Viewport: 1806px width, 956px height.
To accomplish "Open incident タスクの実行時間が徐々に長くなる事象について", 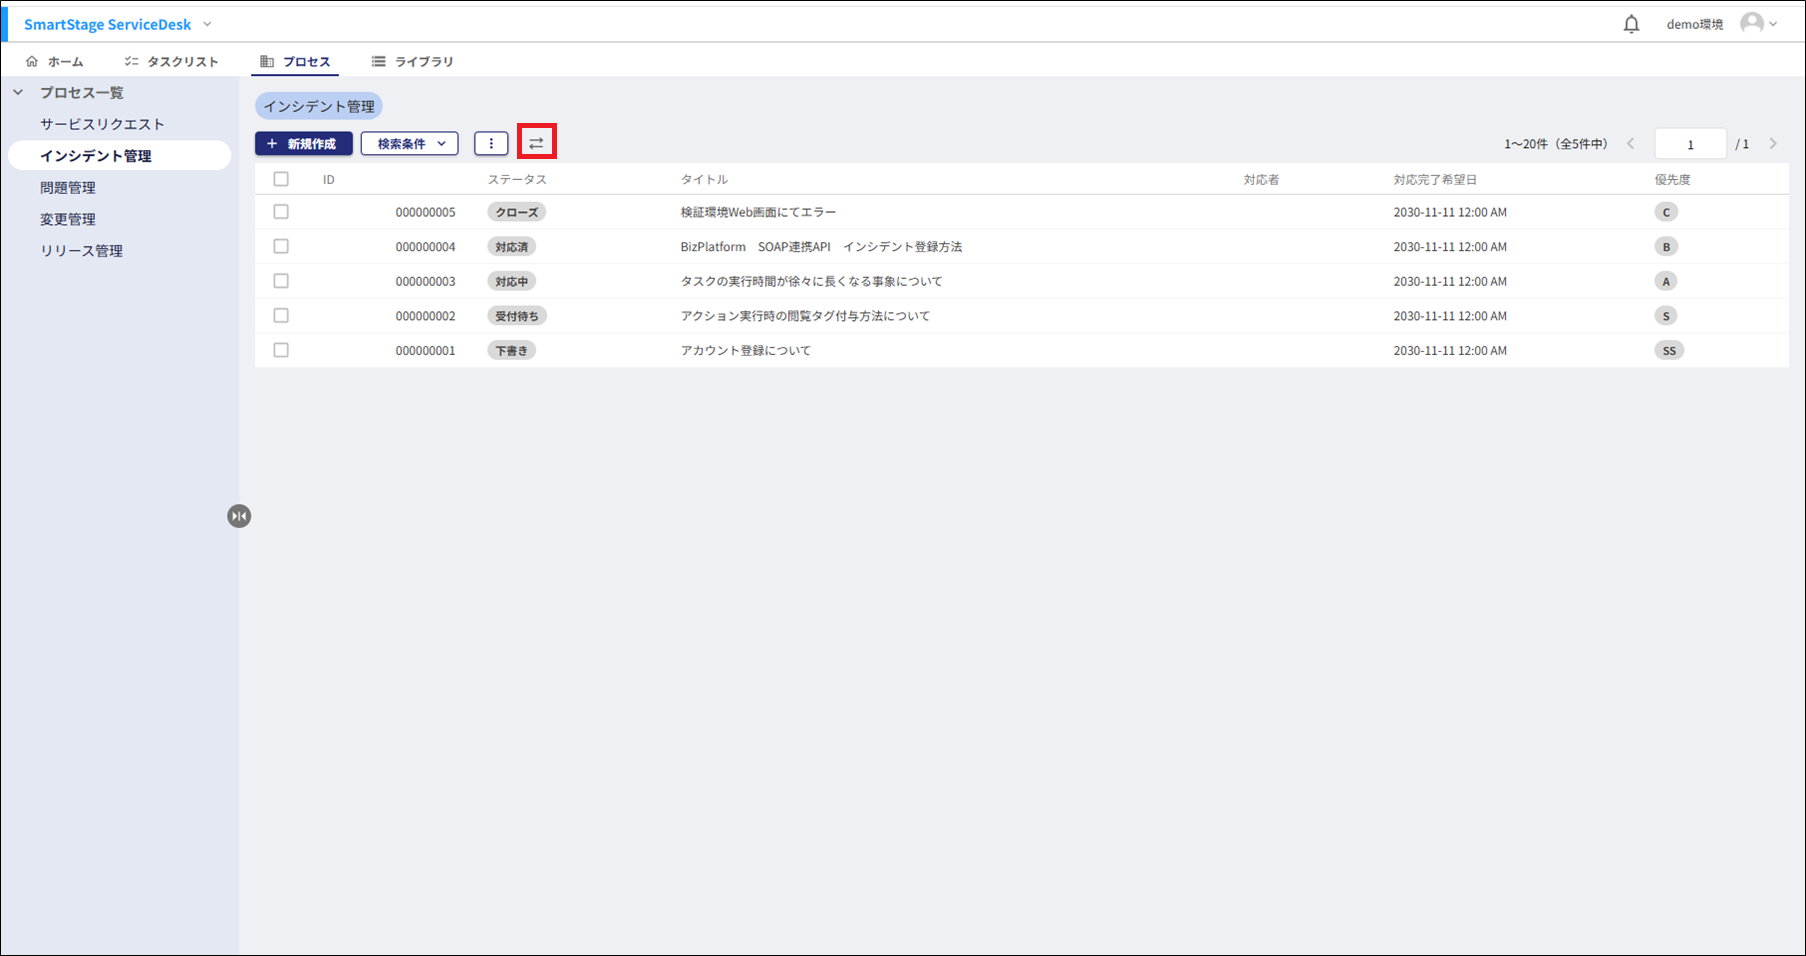I will point(811,281).
